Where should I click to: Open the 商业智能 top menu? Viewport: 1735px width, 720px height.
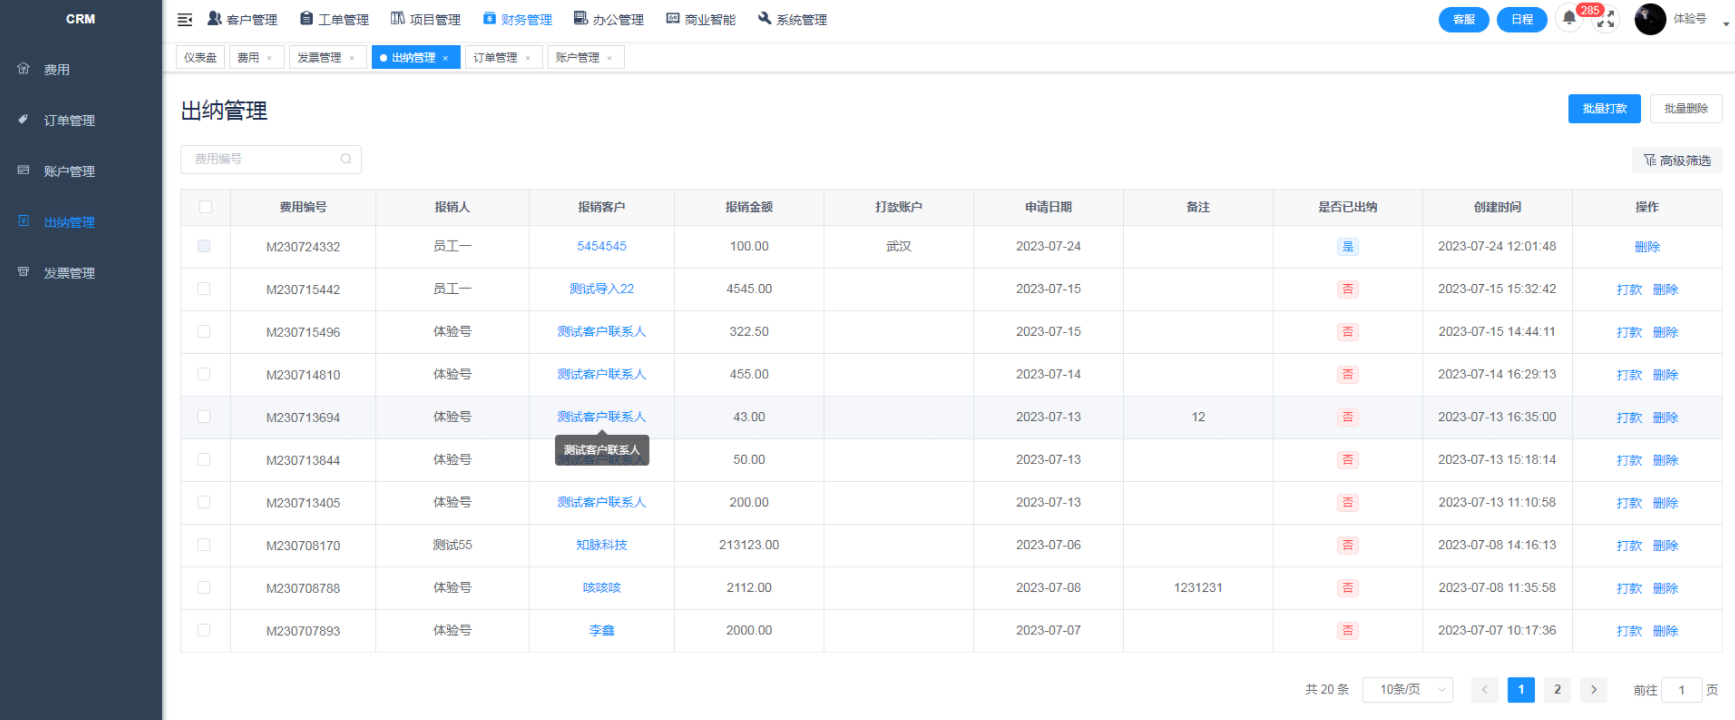pos(701,19)
